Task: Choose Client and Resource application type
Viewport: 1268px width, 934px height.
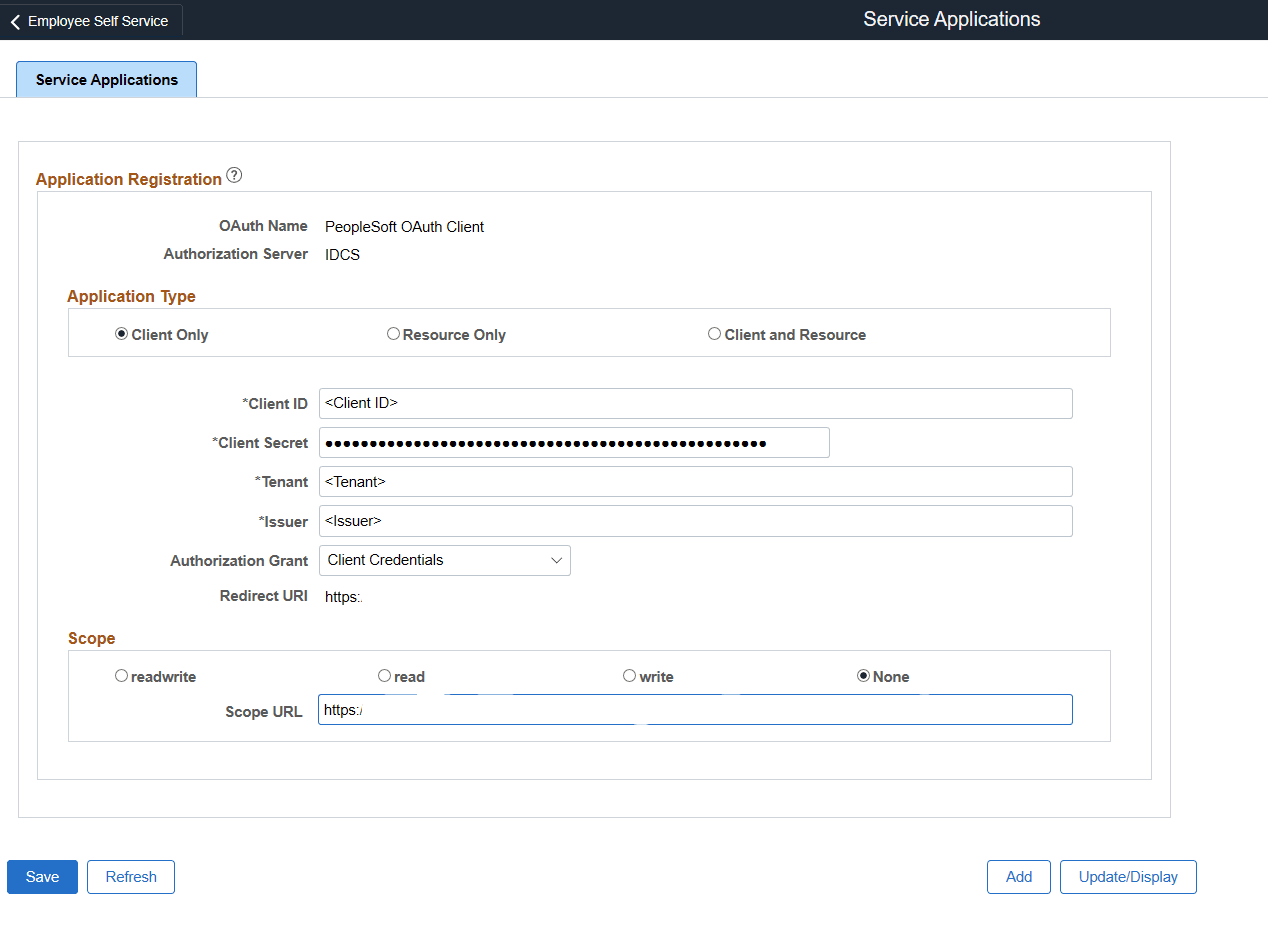Action: 715,334
